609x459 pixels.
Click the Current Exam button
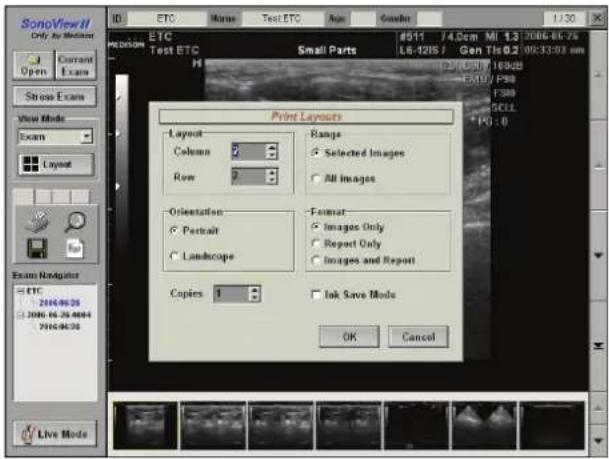point(75,65)
